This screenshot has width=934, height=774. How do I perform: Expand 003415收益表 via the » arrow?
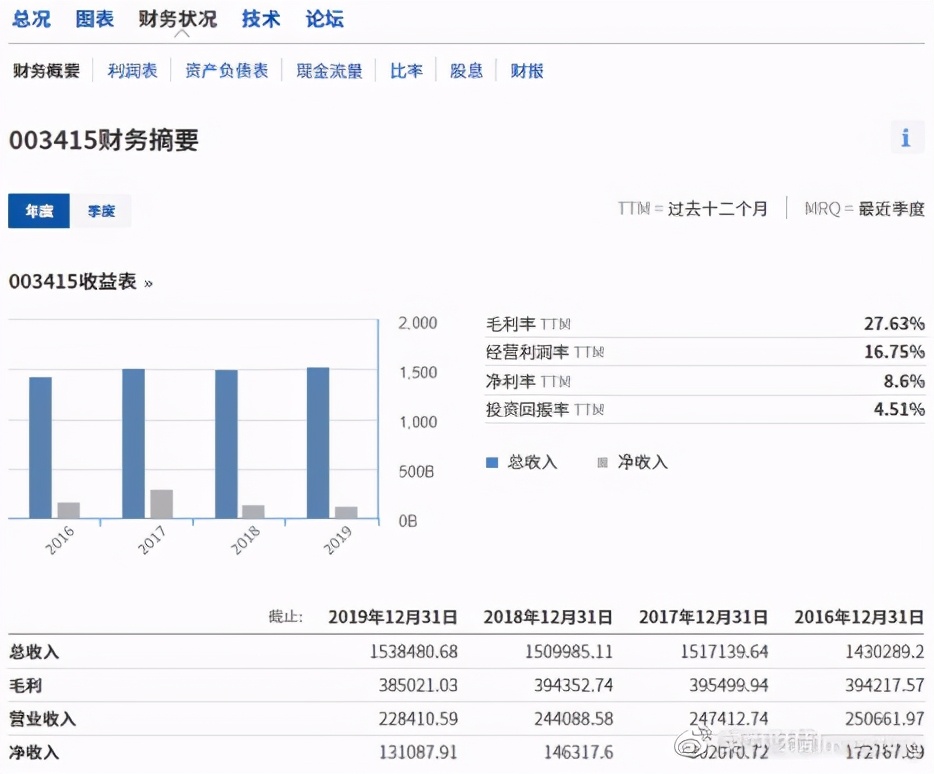[147, 282]
